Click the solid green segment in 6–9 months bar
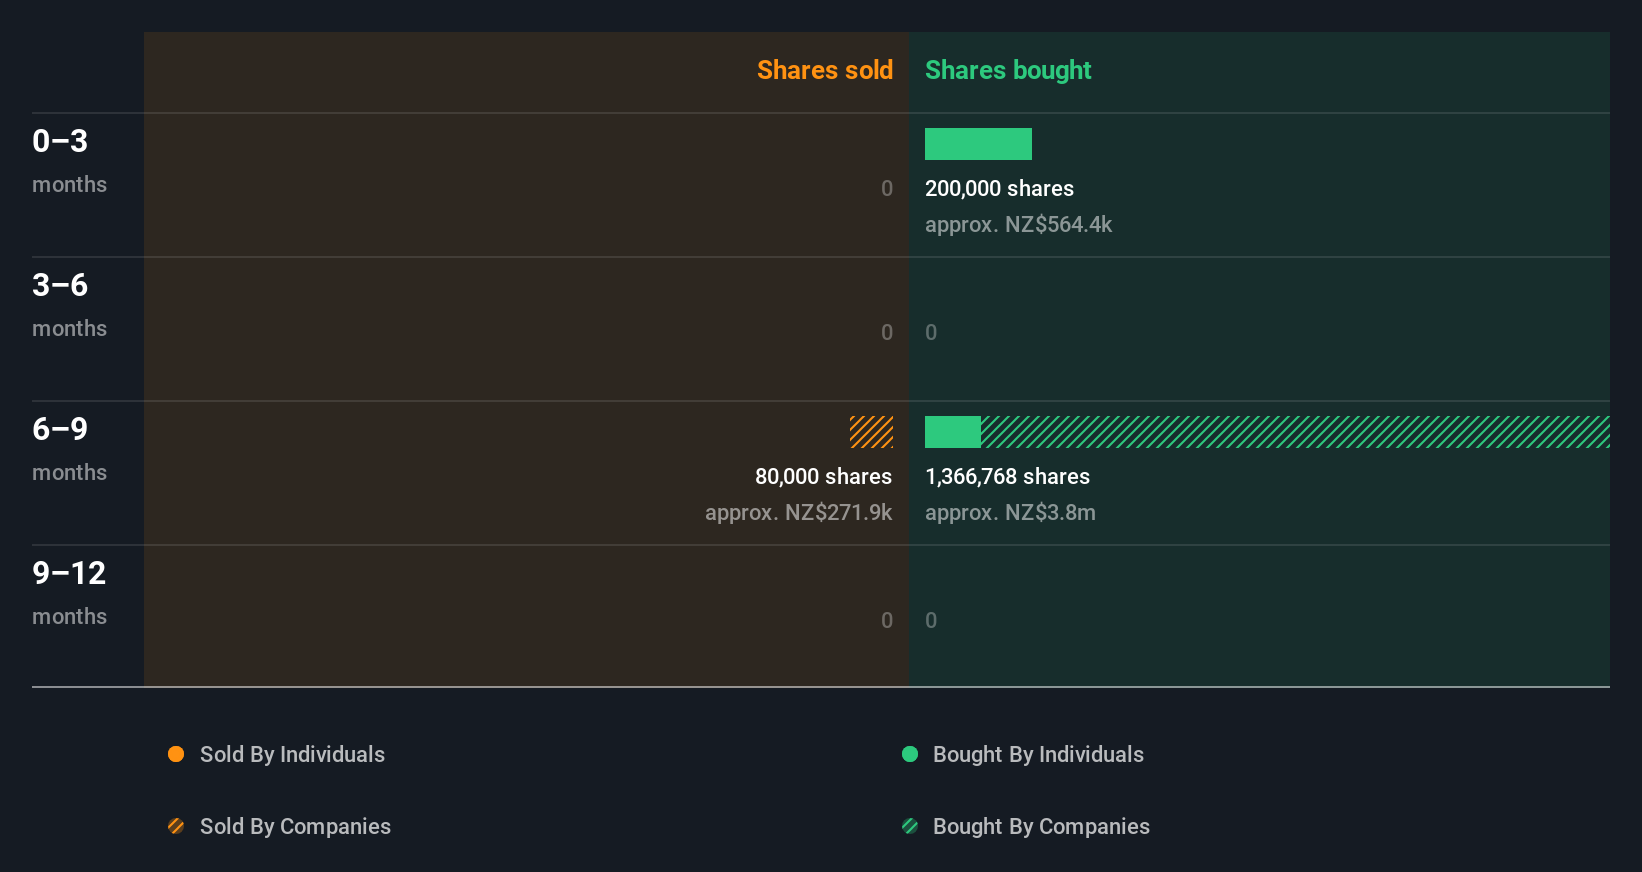Screen dimensions: 1642x872 pyautogui.click(x=953, y=432)
